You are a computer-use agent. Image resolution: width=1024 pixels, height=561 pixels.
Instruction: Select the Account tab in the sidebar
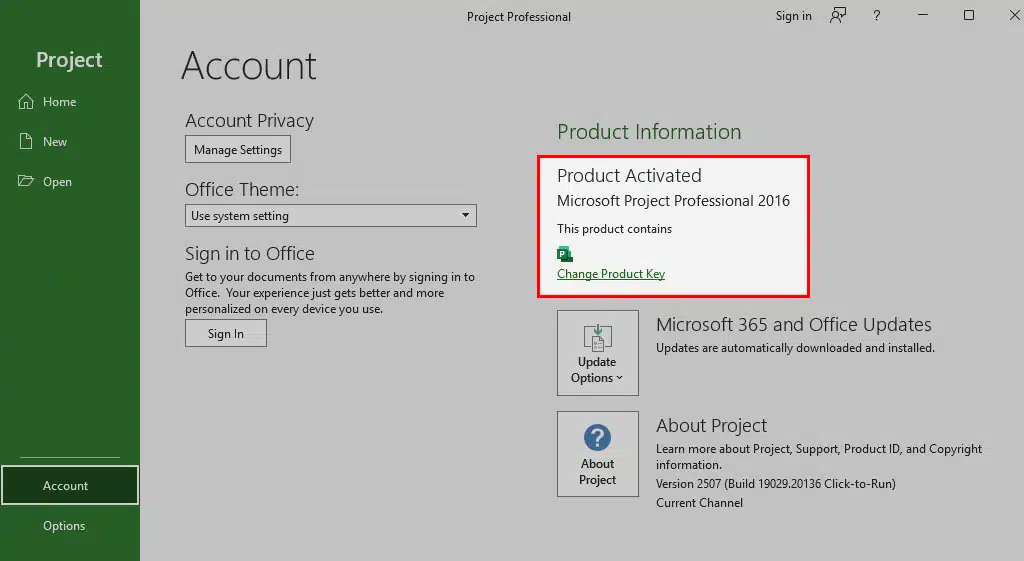pyautogui.click(x=66, y=486)
